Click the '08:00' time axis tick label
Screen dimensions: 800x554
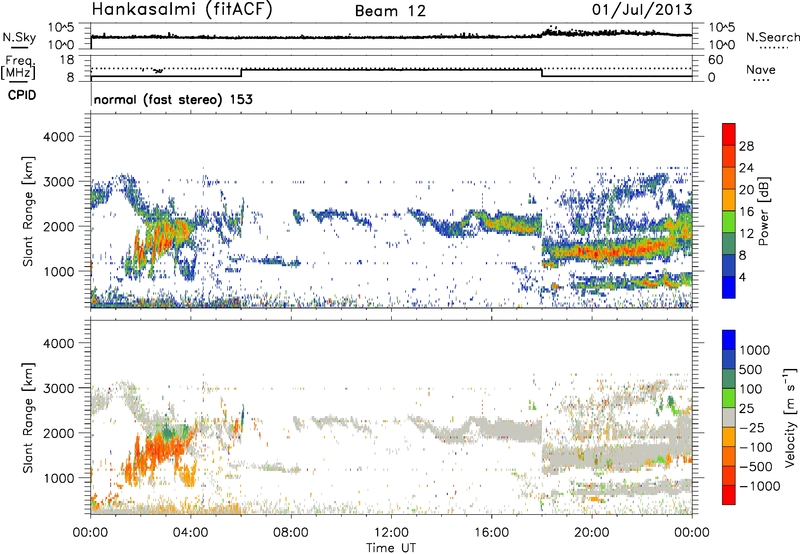click(291, 533)
